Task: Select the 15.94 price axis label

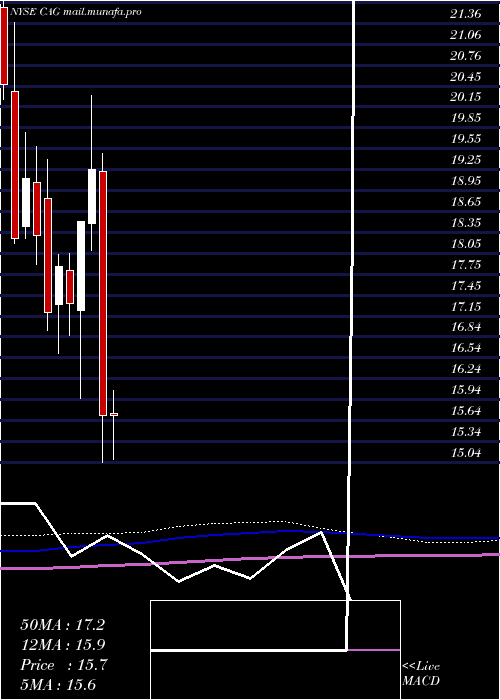Action: (466, 390)
